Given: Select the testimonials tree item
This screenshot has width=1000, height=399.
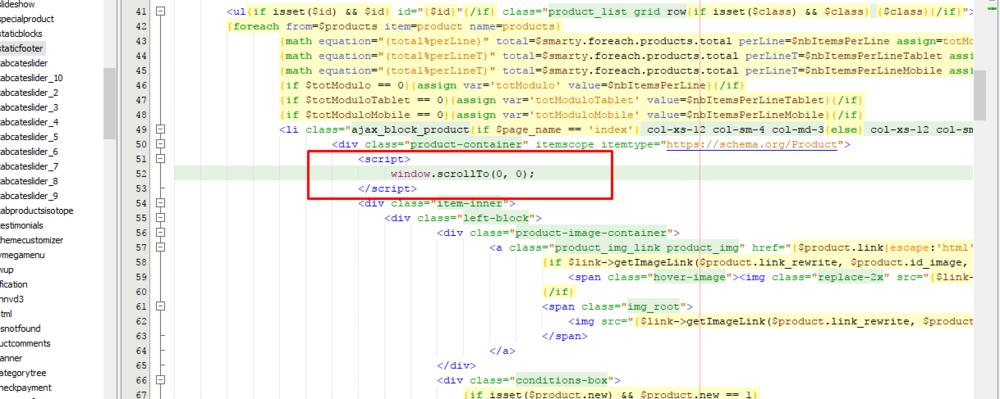Looking at the screenshot, I should pyautogui.click(x=22, y=225).
